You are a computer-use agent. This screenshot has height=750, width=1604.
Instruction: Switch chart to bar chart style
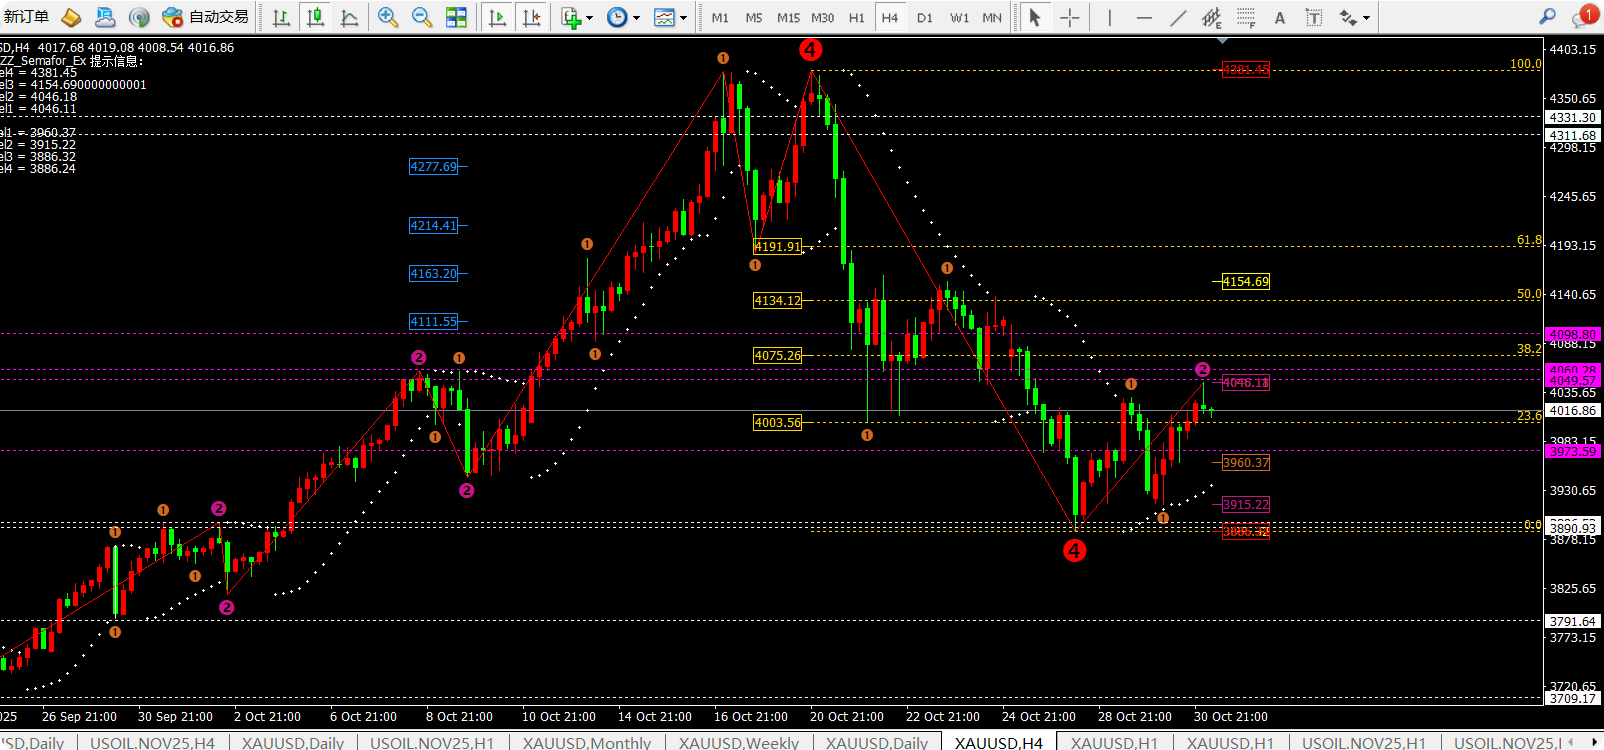coord(282,17)
